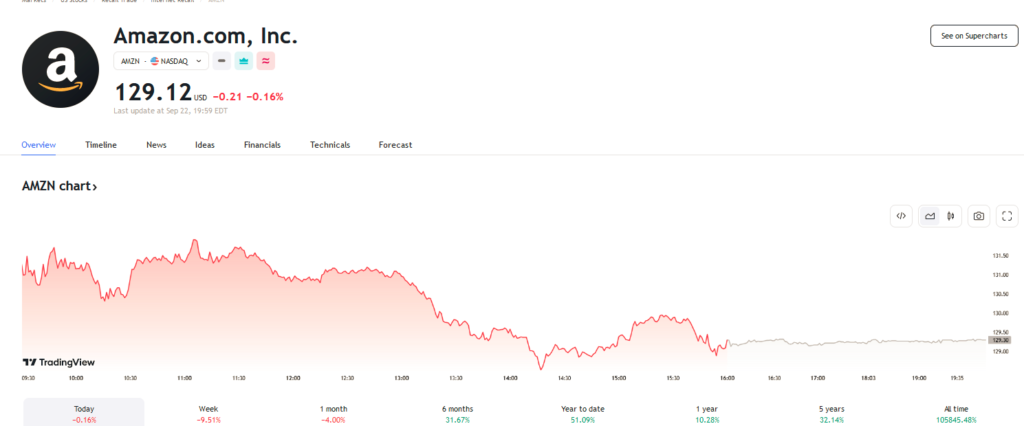Viewport: 1024px width, 426px height.
Task: Open the Financials tab
Action: click(262, 145)
